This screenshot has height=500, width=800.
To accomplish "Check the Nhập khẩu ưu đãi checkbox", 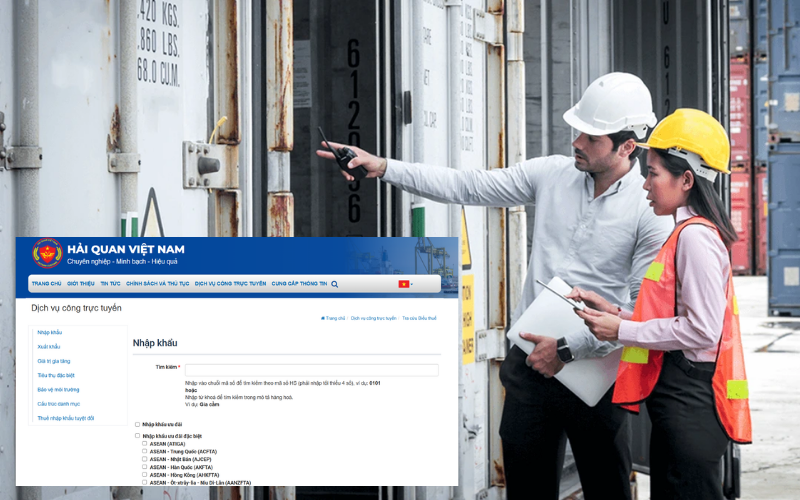I will [137, 424].
